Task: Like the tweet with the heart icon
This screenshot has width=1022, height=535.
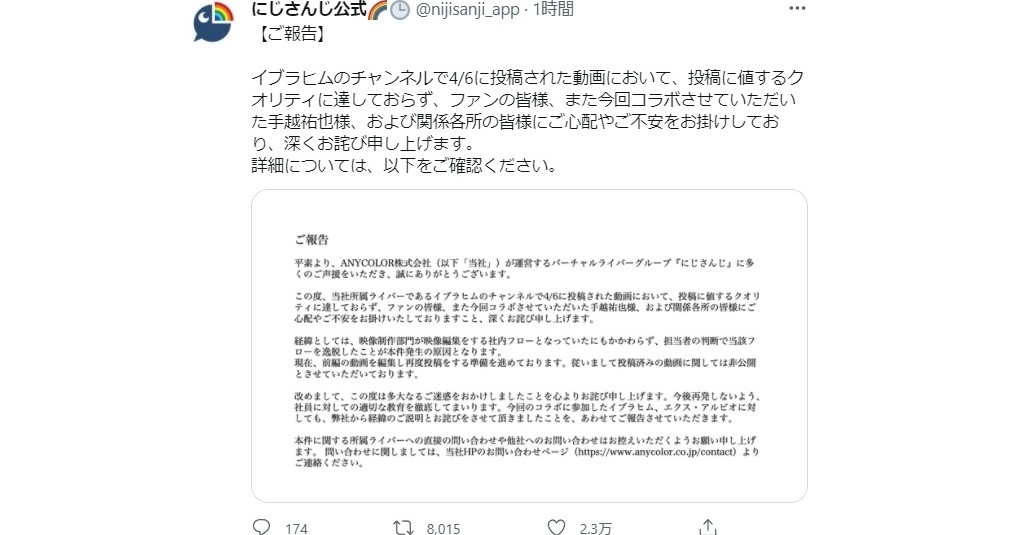Action: (x=557, y=526)
